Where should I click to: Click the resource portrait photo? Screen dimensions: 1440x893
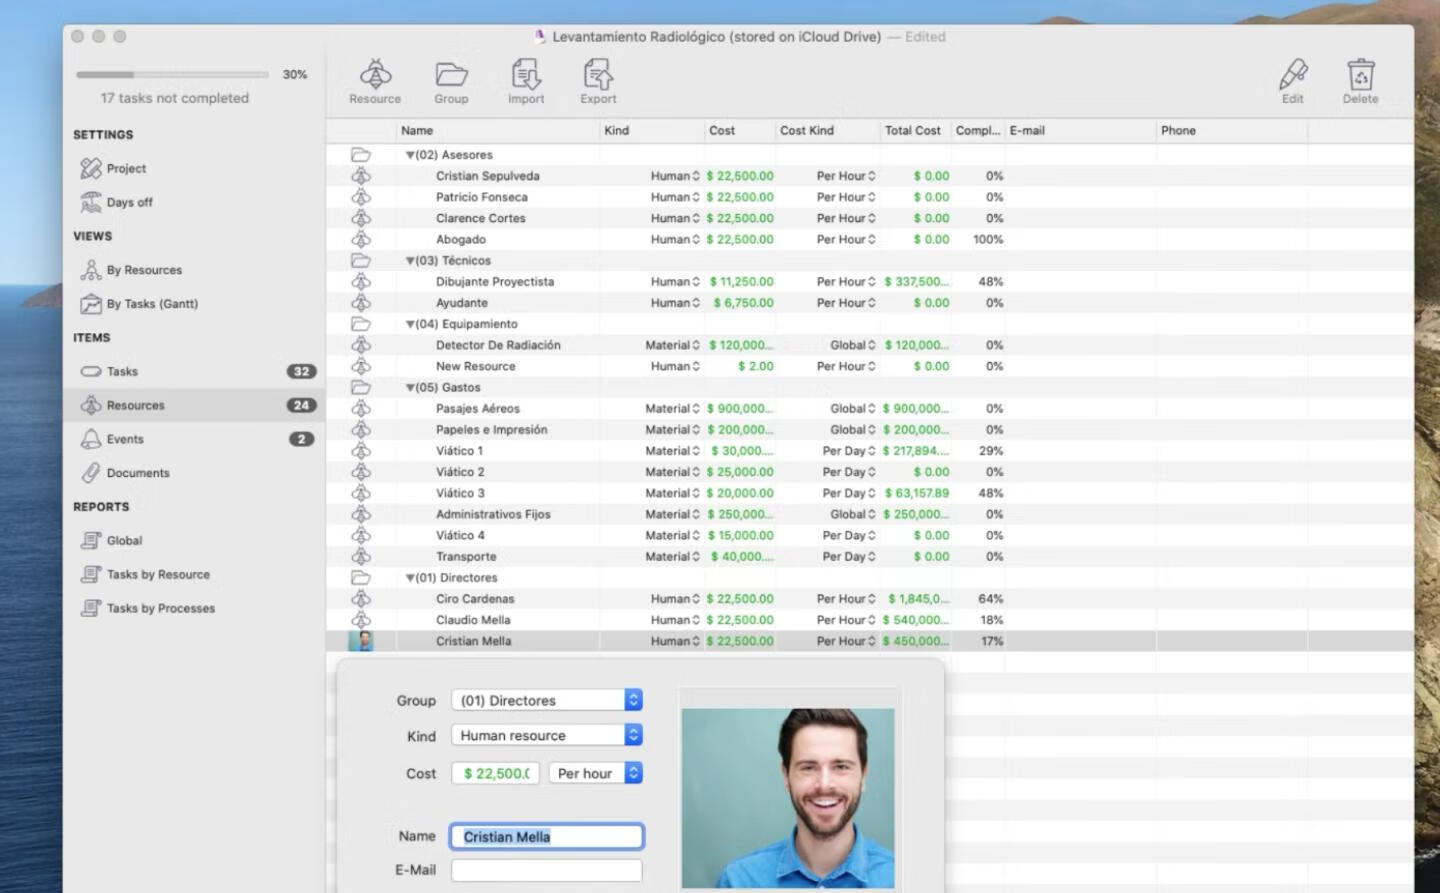(x=788, y=798)
